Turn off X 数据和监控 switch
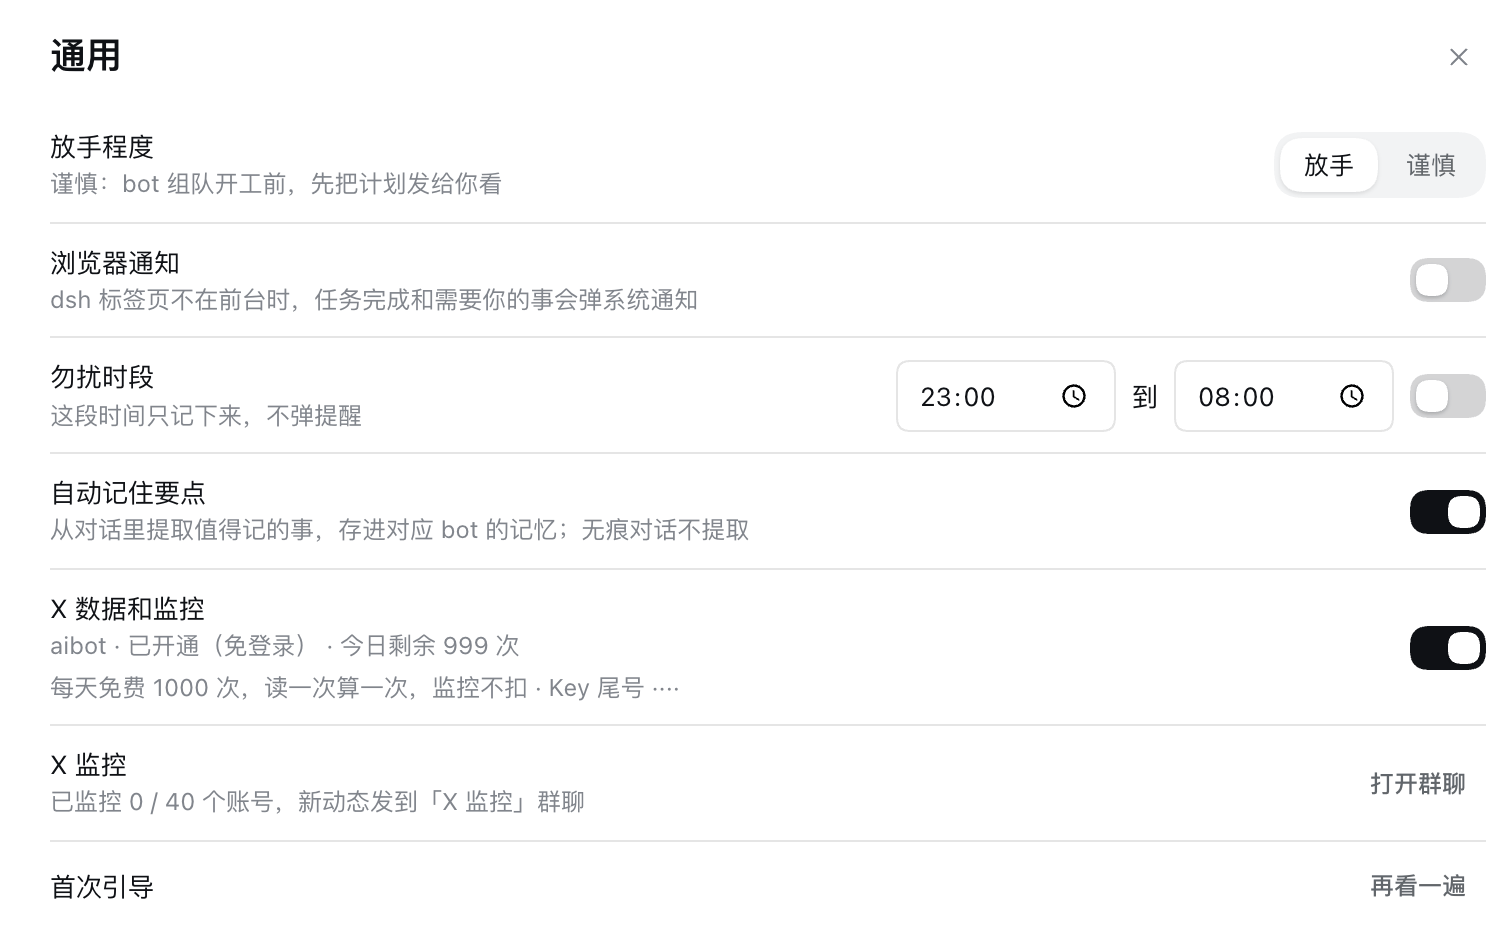The image size is (1510, 932). (x=1447, y=648)
